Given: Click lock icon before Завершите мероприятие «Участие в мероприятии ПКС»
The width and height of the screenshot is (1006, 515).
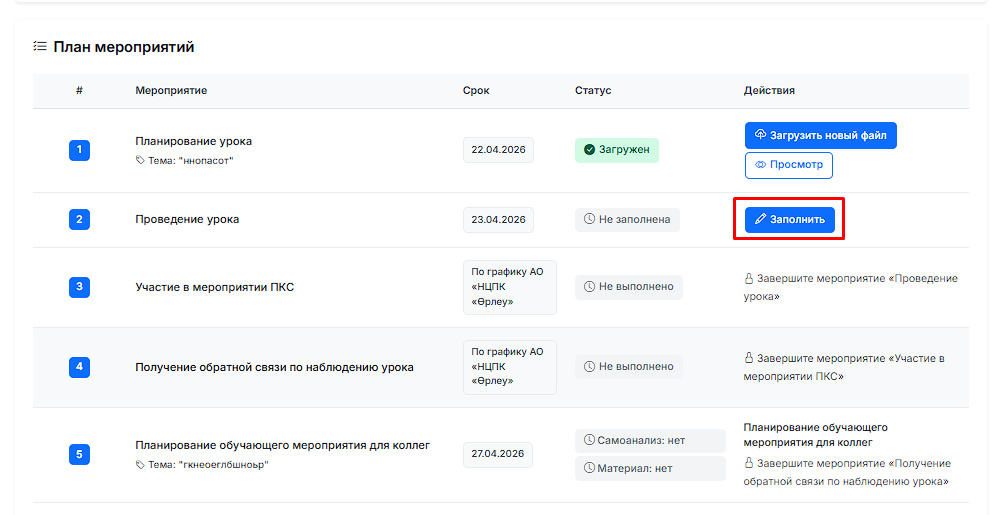Looking at the screenshot, I should [749, 358].
